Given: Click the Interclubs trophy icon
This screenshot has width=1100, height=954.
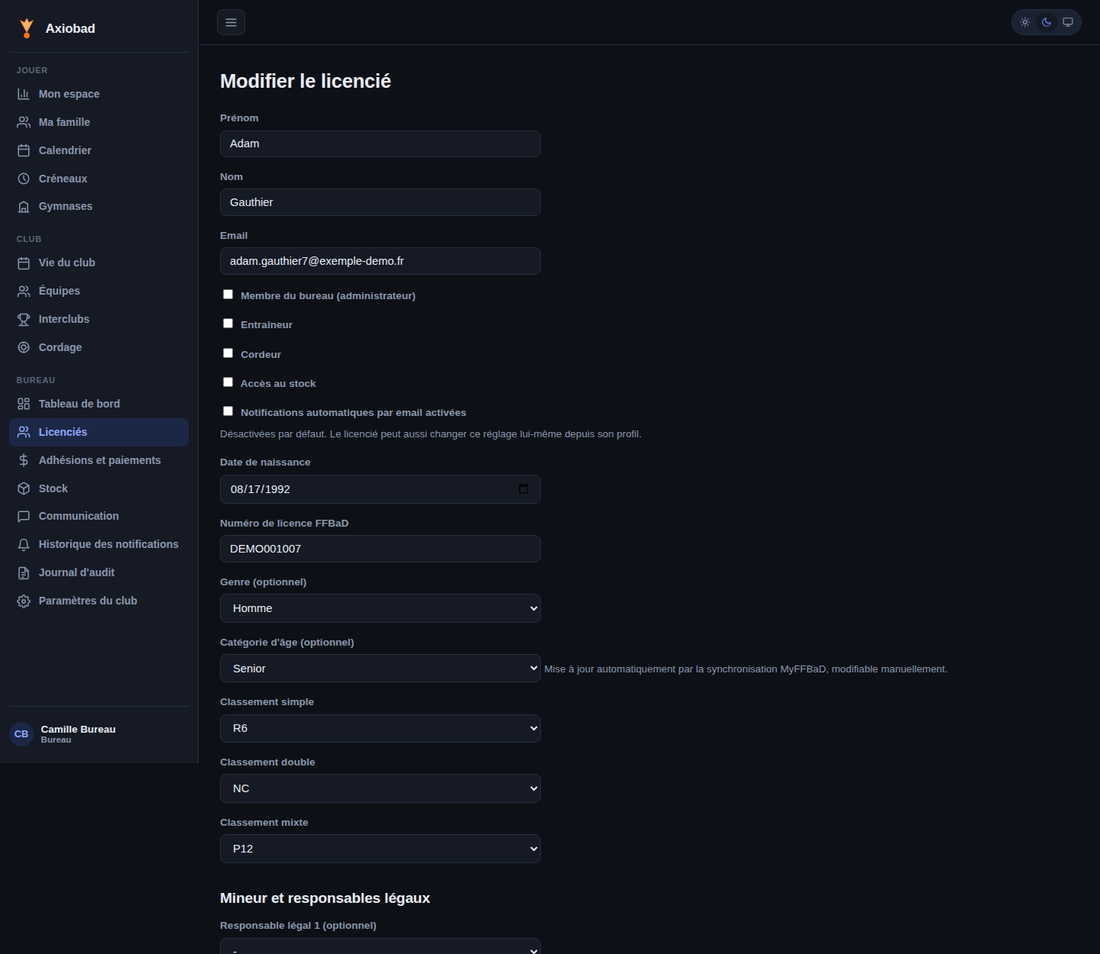Looking at the screenshot, I should [x=24, y=319].
